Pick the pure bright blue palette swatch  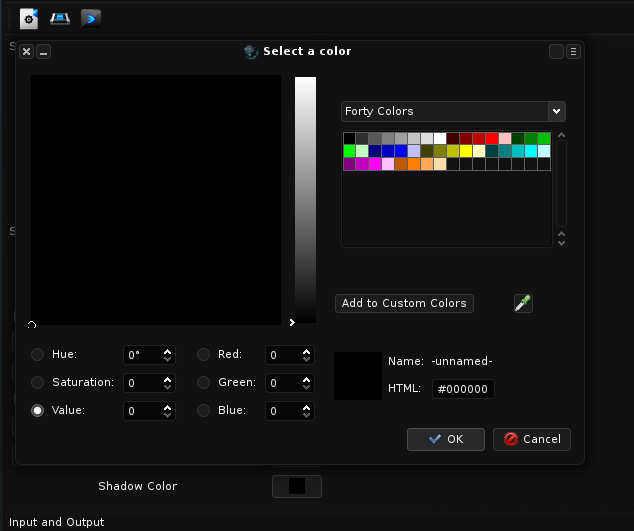(401, 151)
